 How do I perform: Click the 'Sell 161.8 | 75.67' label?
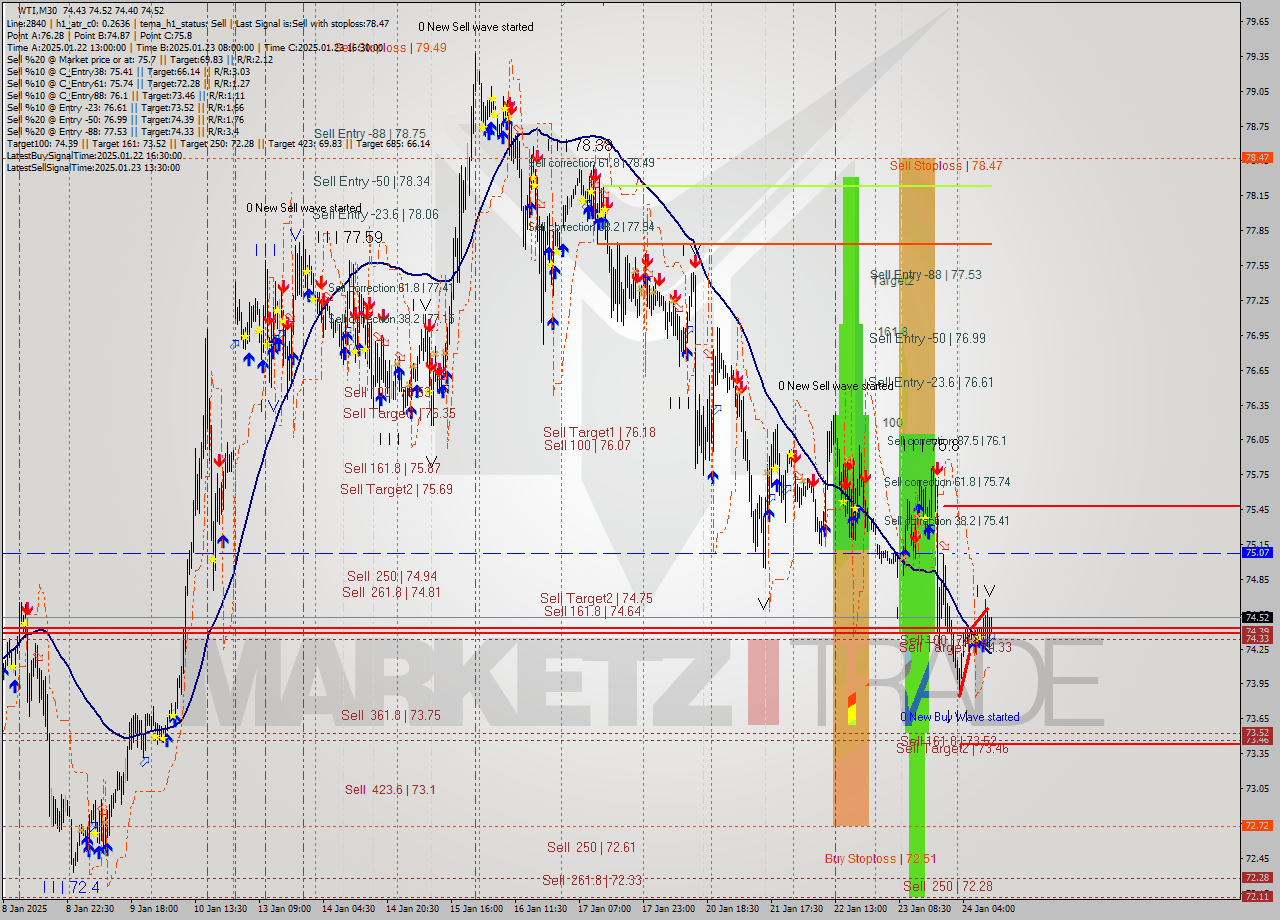click(x=392, y=468)
